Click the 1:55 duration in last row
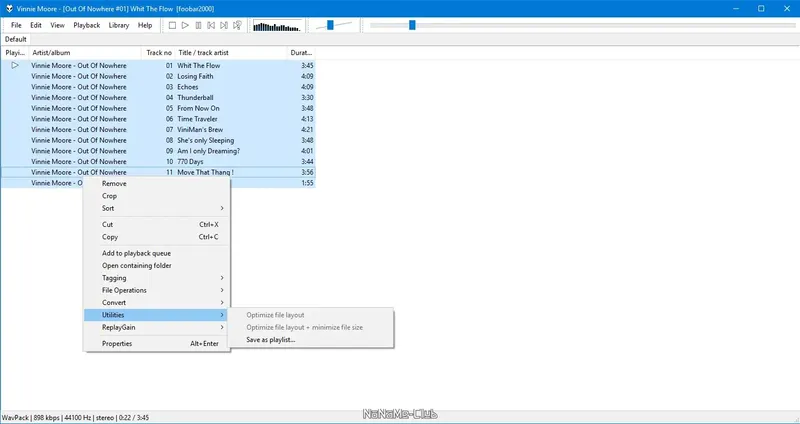Screen dimensions: 800x424 click(x=307, y=183)
